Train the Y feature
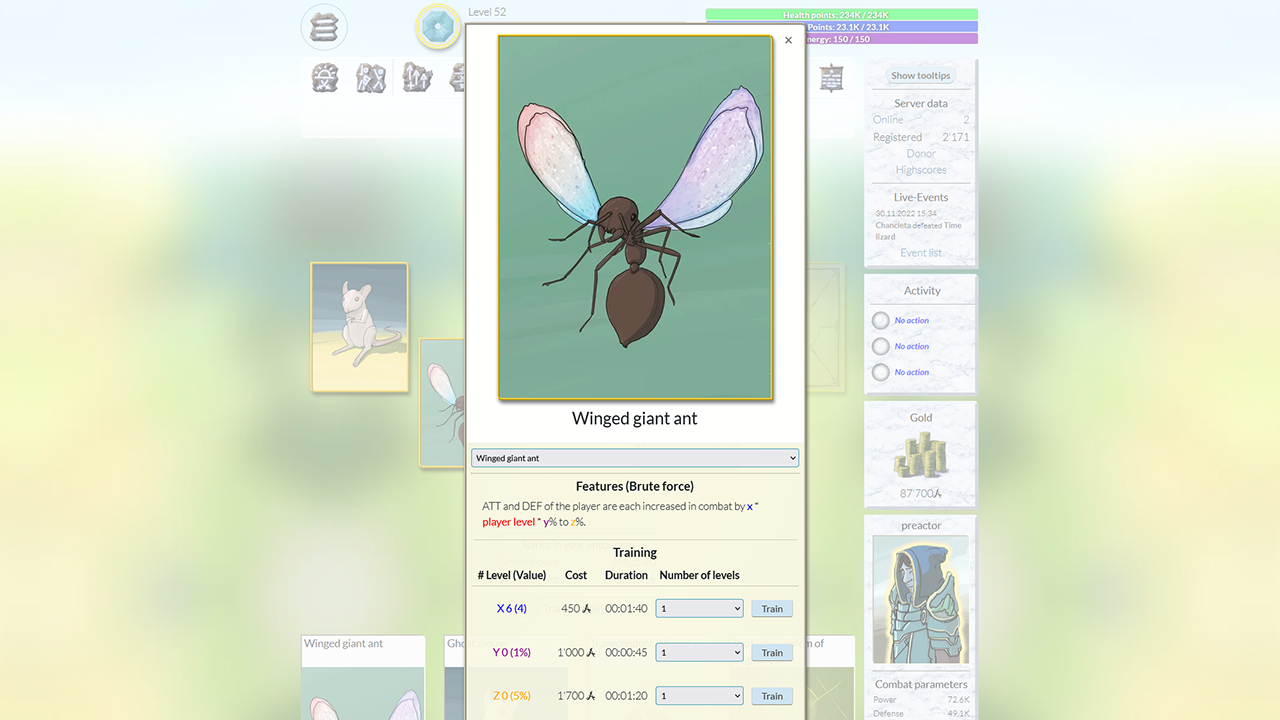 point(772,652)
